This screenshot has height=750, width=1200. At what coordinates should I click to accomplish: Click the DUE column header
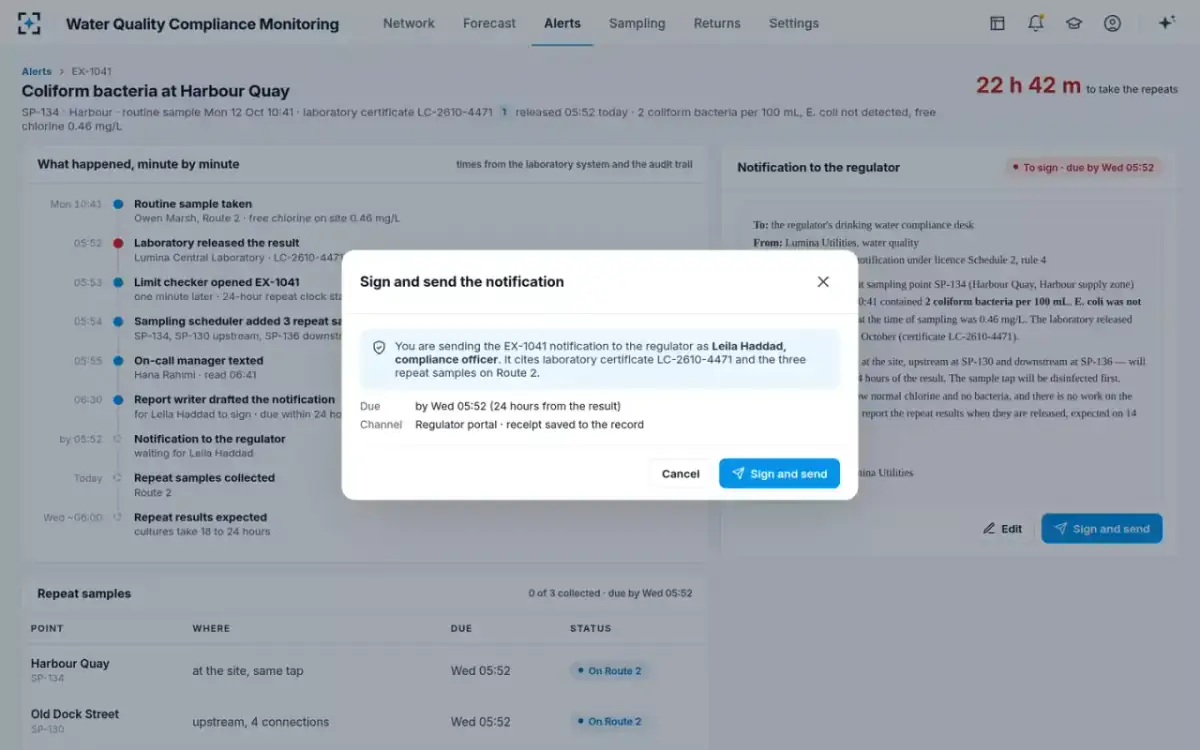461,629
